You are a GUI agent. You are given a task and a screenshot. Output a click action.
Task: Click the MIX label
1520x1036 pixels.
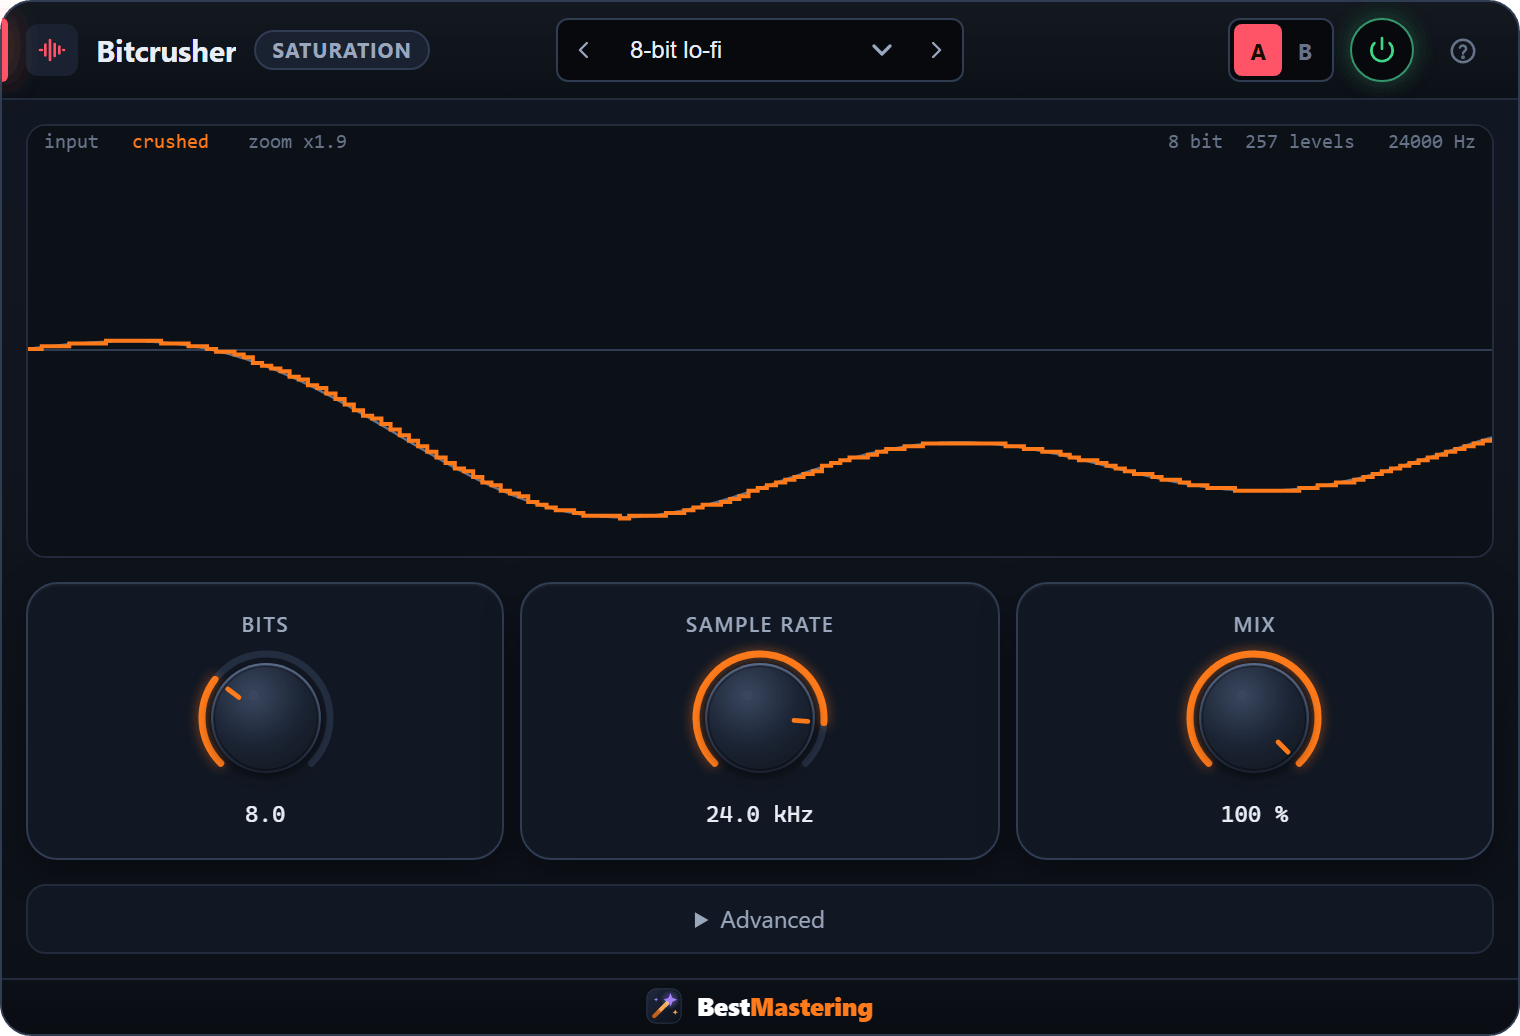tap(1254, 625)
